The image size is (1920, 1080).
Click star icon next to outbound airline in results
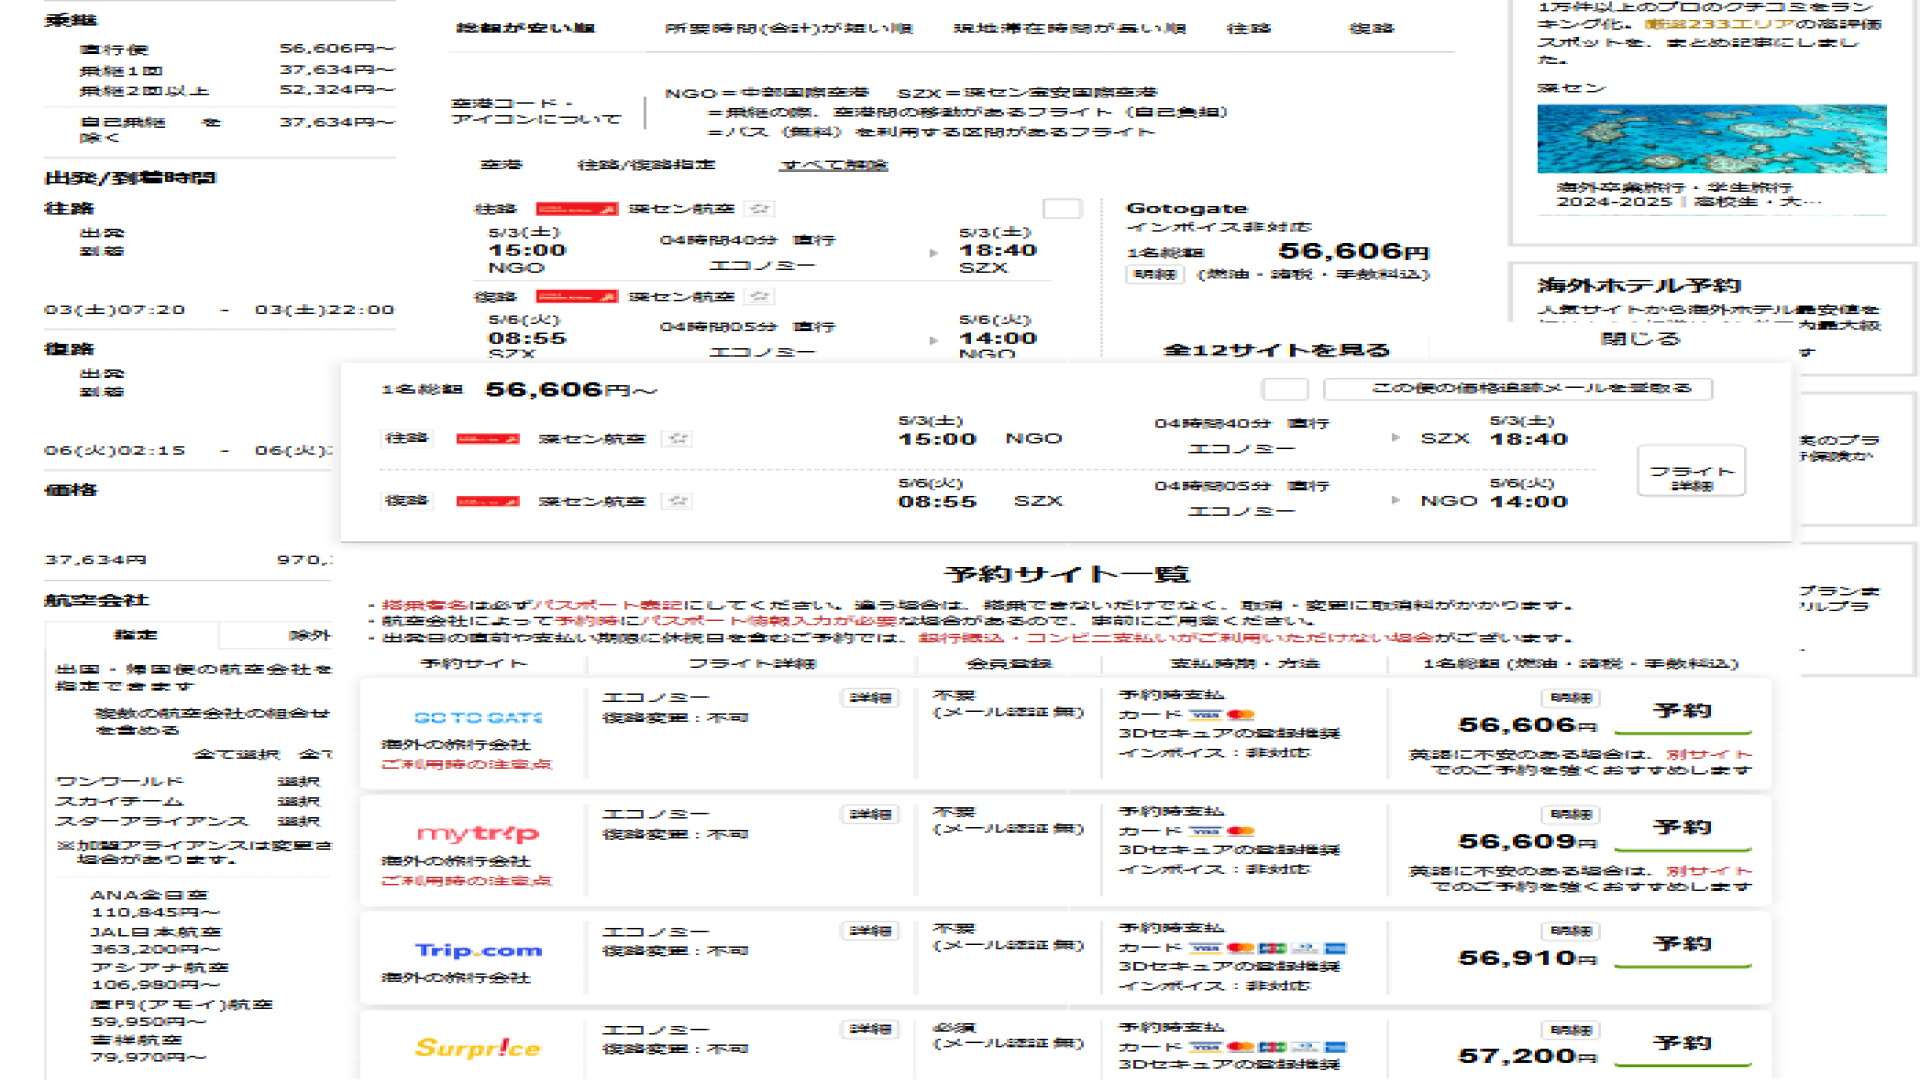(x=760, y=209)
